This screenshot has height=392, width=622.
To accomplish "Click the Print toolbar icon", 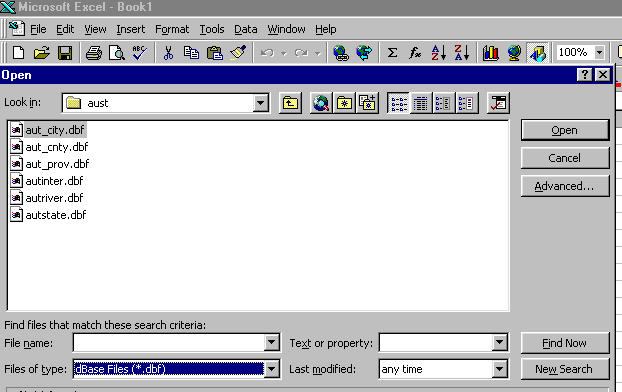I will (x=94, y=52).
